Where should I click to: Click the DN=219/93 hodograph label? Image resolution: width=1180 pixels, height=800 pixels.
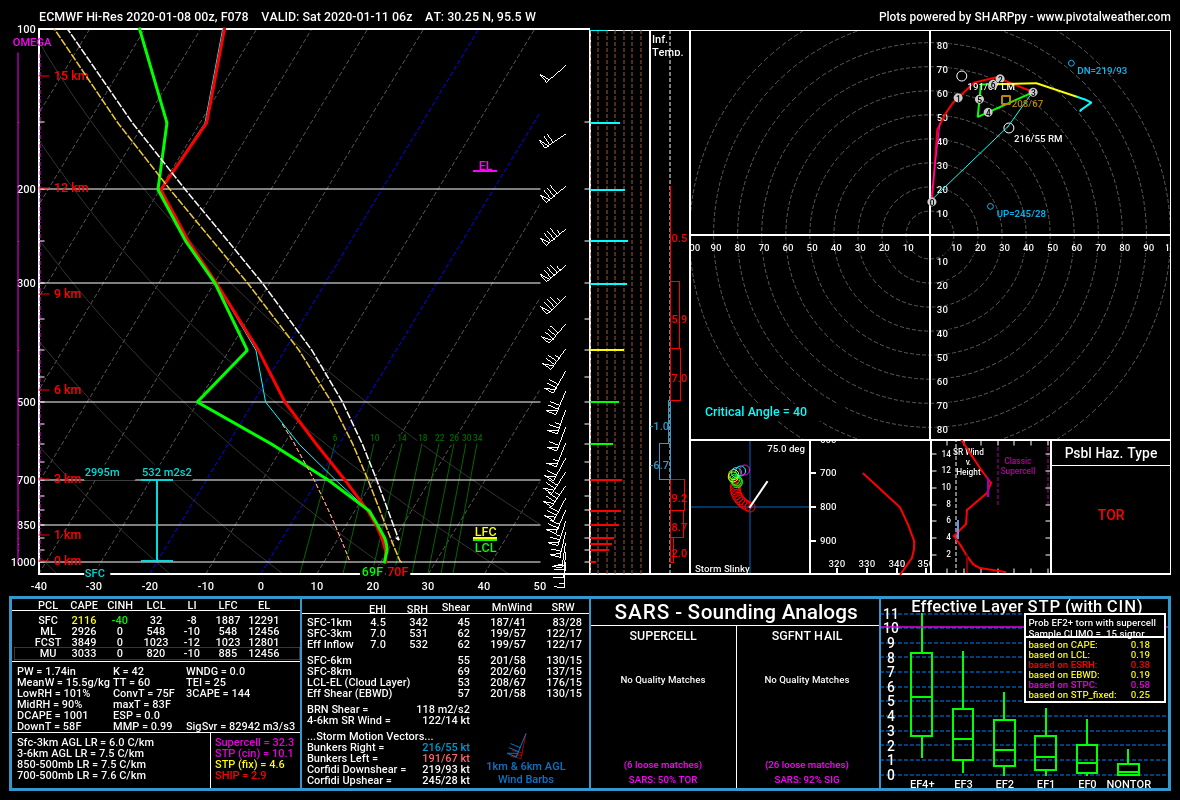[1102, 71]
